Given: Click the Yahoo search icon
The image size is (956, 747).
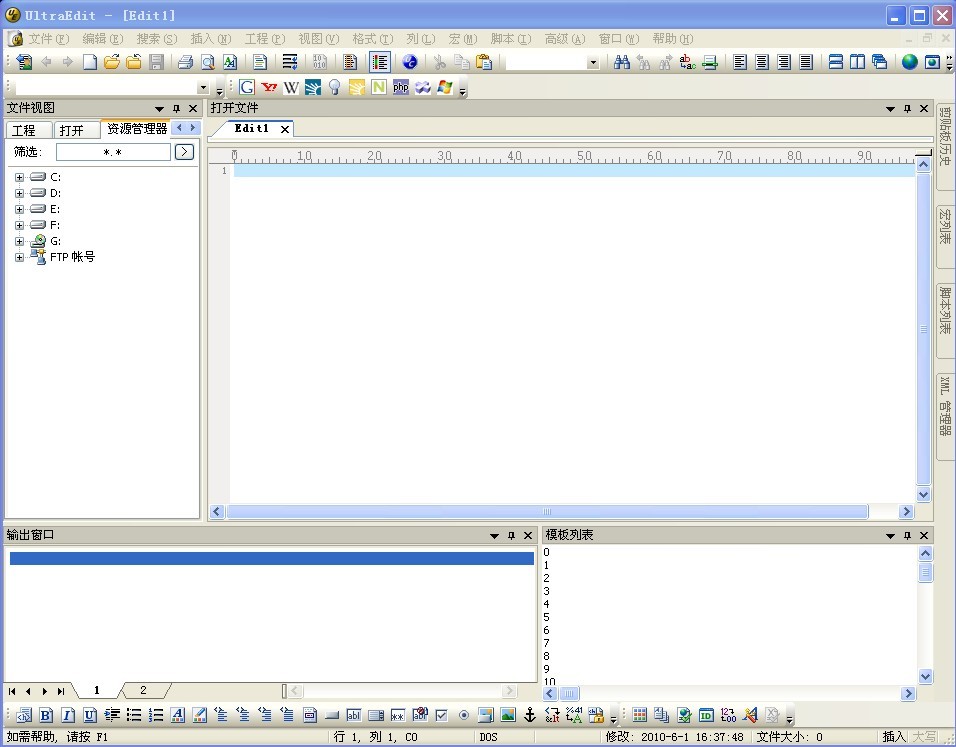Looking at the screenshot, I should 269,87.
